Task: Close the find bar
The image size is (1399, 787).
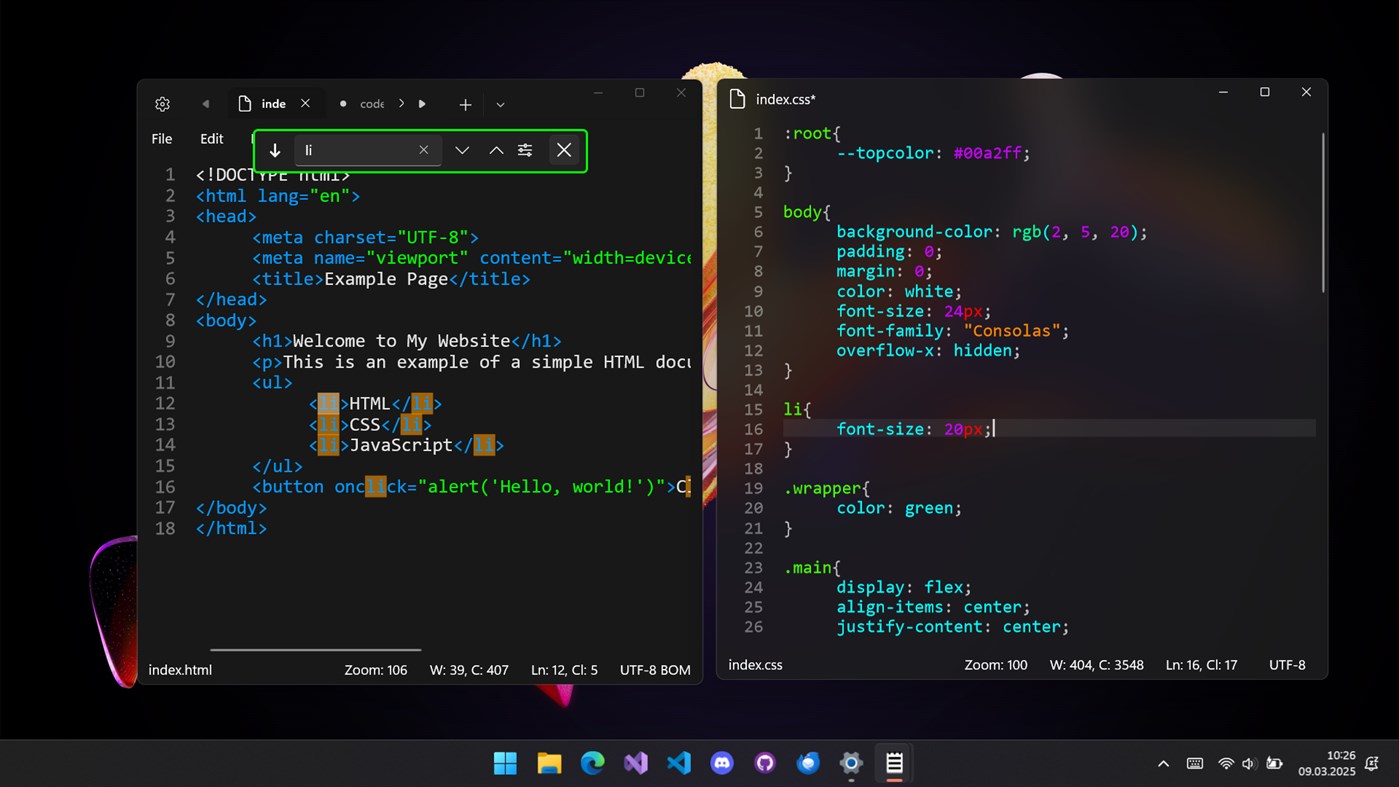Action: coord(564,150)
